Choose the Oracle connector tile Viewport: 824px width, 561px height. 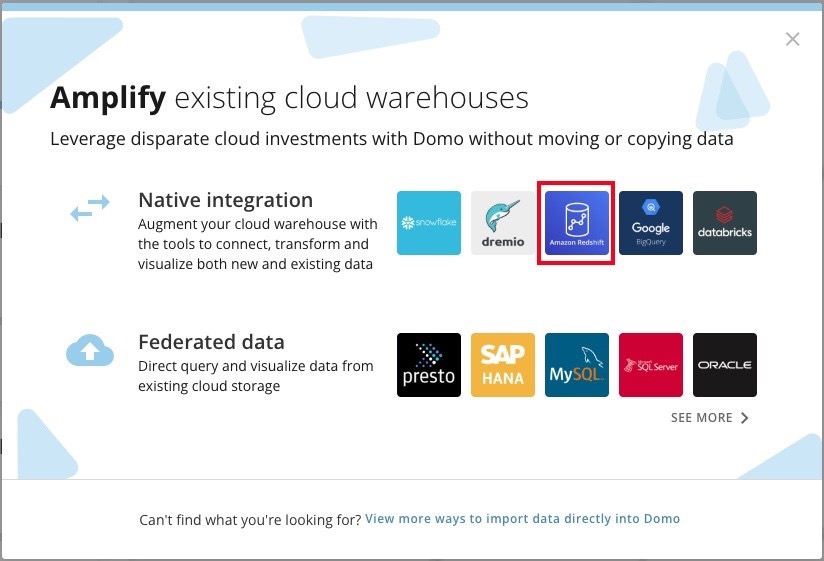click(x=725, y=365)
